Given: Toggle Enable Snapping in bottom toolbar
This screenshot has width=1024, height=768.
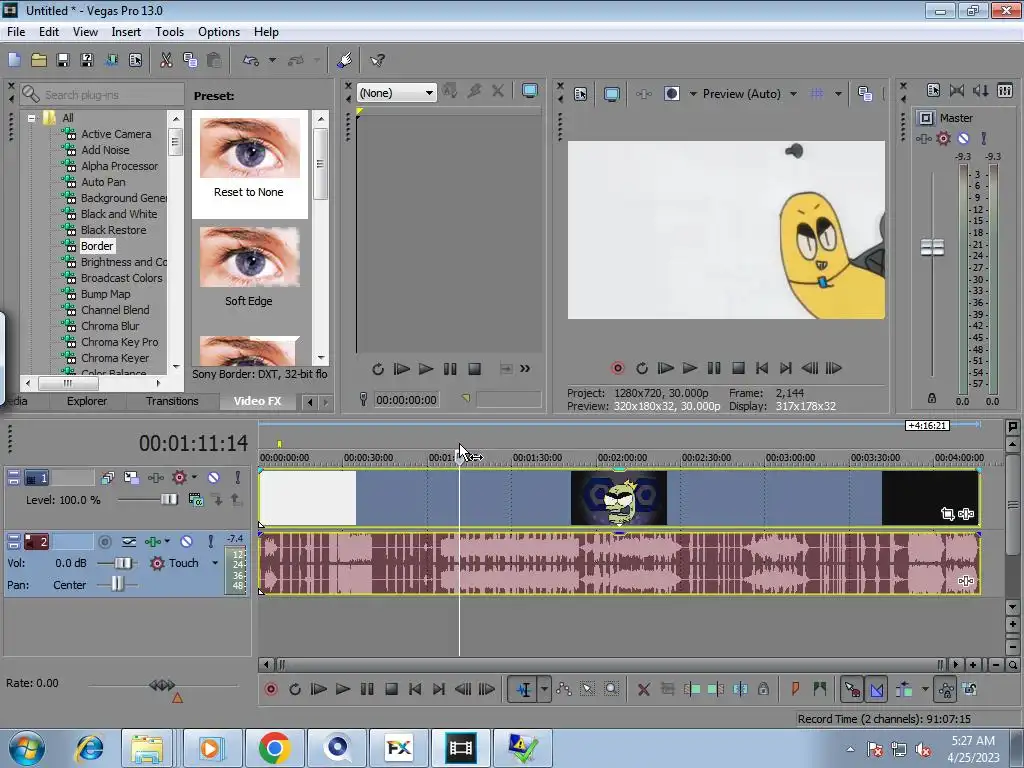Looking at the screenshot, I should coord(852,689).
